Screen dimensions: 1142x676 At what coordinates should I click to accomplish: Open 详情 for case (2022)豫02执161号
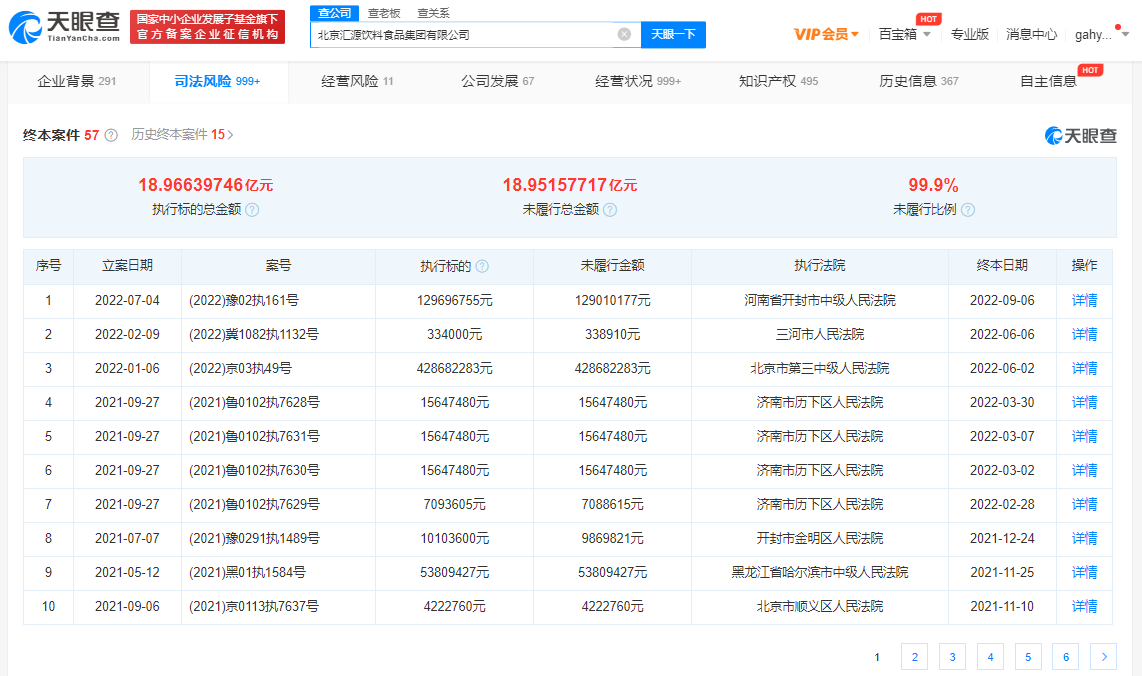click(1084, 300)
